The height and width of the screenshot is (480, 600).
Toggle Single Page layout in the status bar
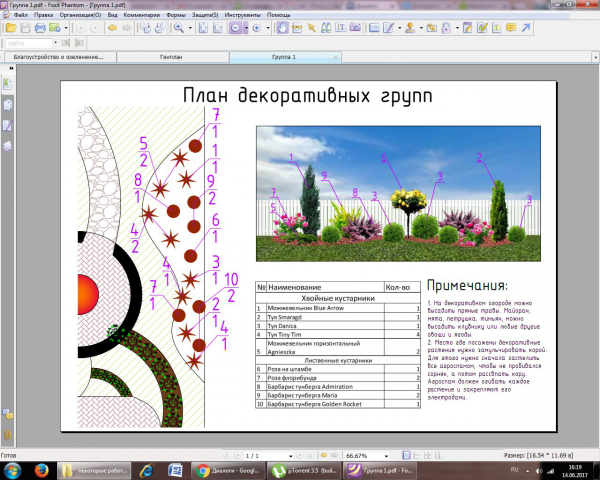[406, 456]
